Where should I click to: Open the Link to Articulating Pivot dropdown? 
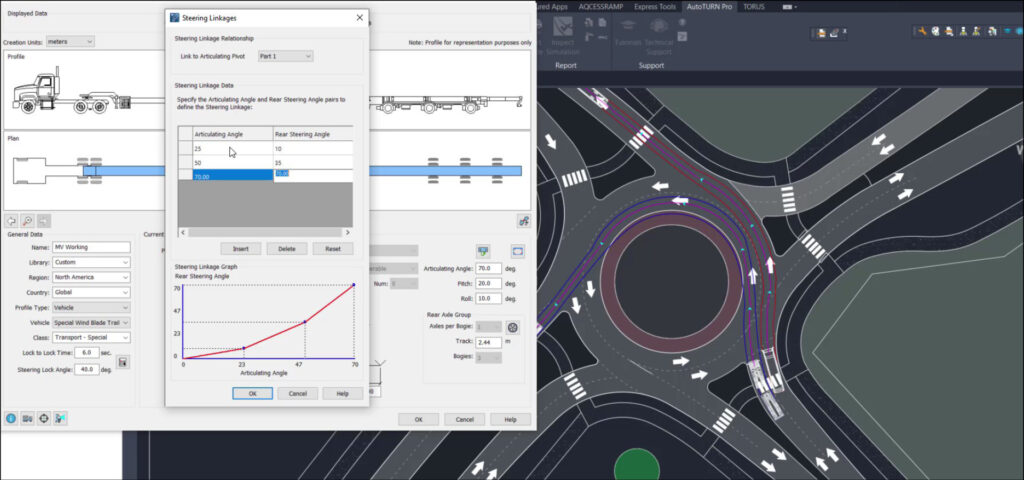point(285,56)
